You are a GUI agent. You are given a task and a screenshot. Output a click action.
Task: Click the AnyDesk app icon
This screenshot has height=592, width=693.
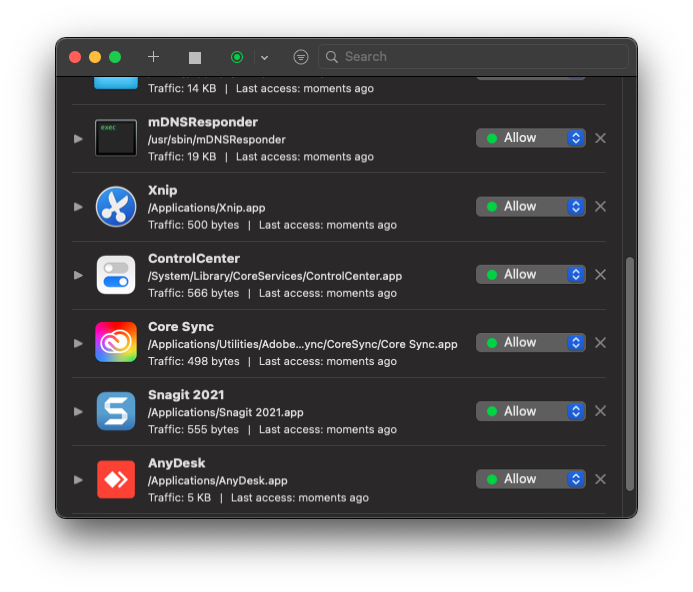coord(116,479)
